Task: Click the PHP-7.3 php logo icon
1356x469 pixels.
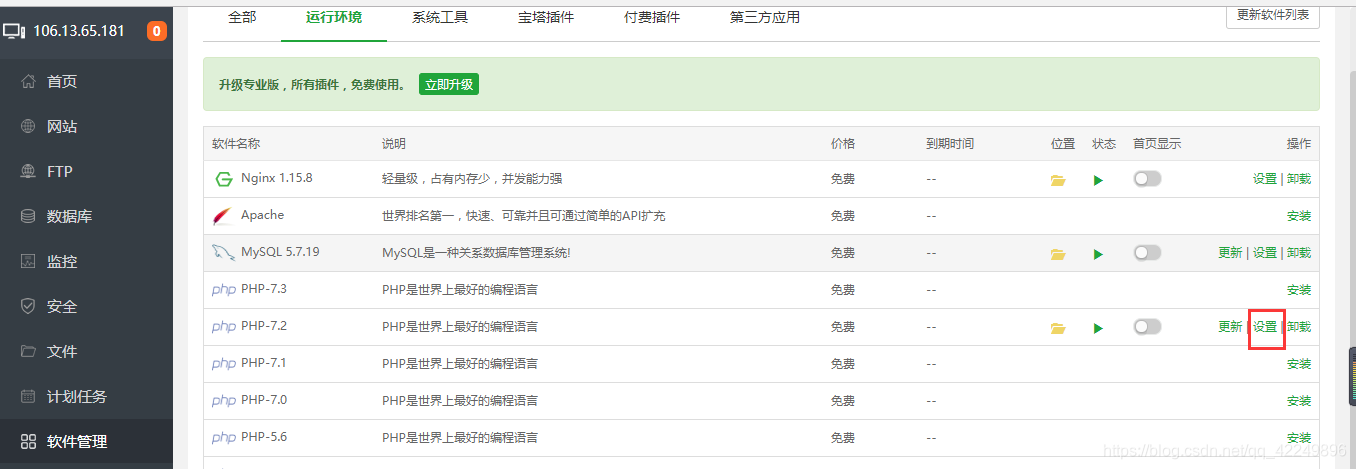Action: coord(224,290)
